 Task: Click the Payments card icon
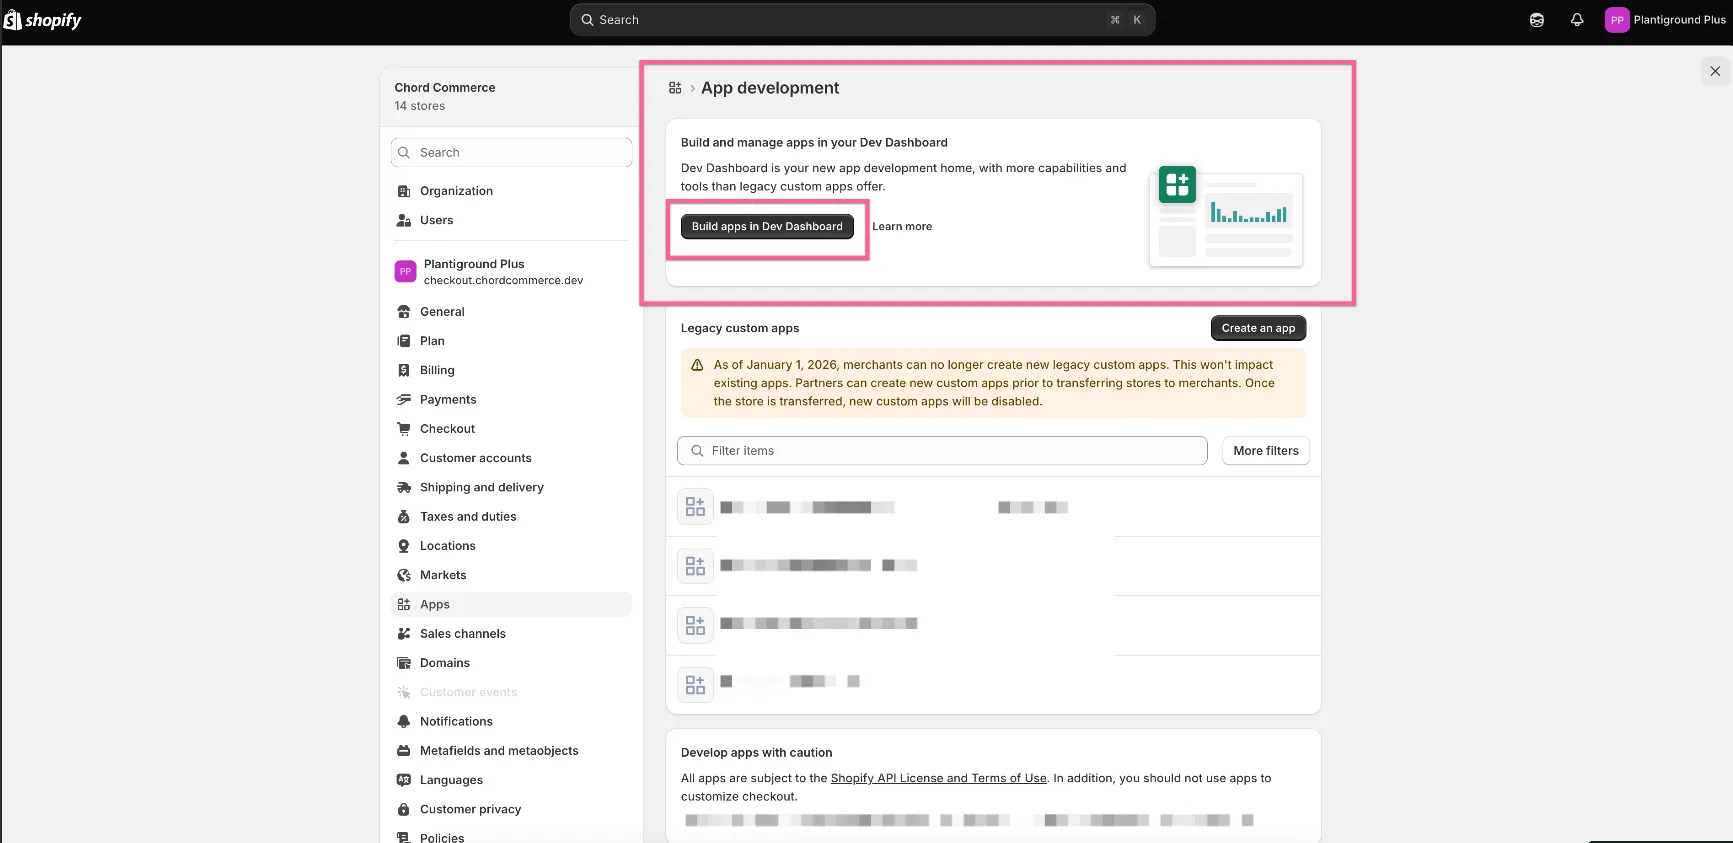[x=404, y=399]
